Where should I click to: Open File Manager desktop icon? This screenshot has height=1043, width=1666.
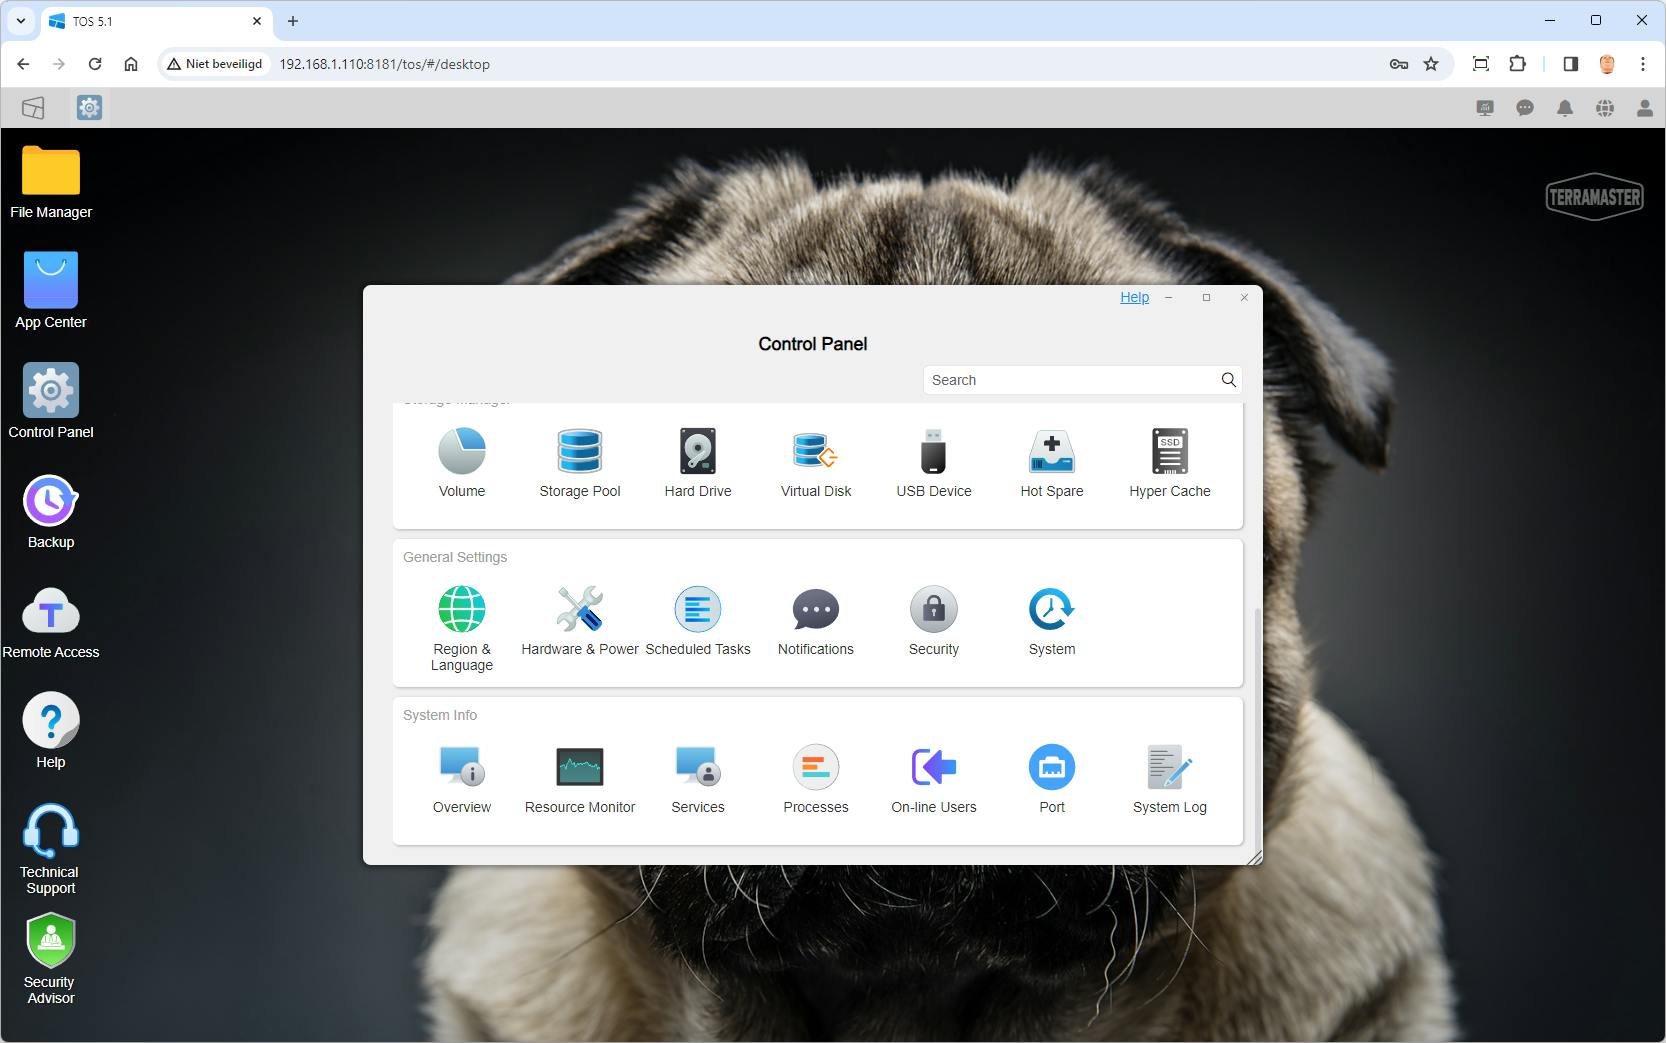51,182
